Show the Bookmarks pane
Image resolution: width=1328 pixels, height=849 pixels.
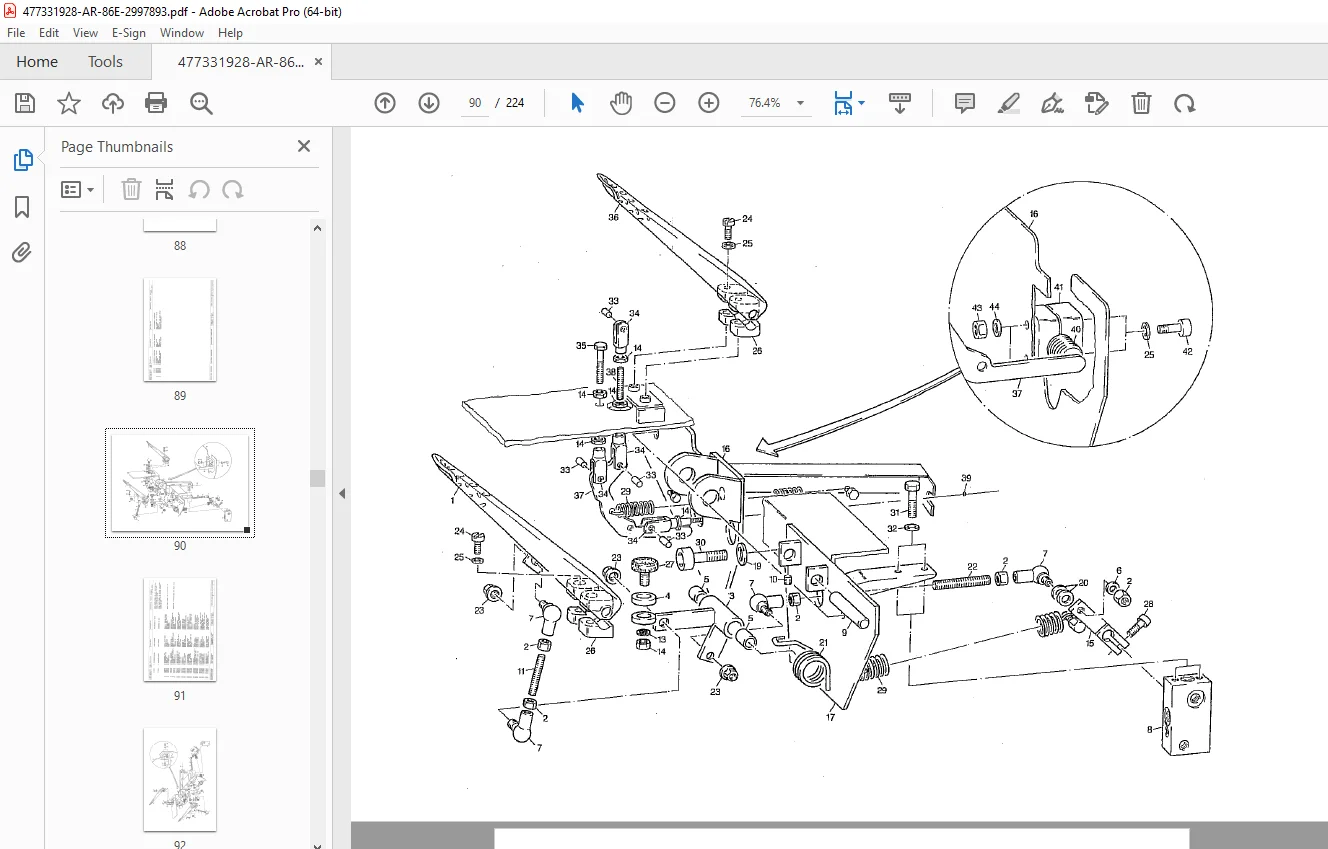22,207
